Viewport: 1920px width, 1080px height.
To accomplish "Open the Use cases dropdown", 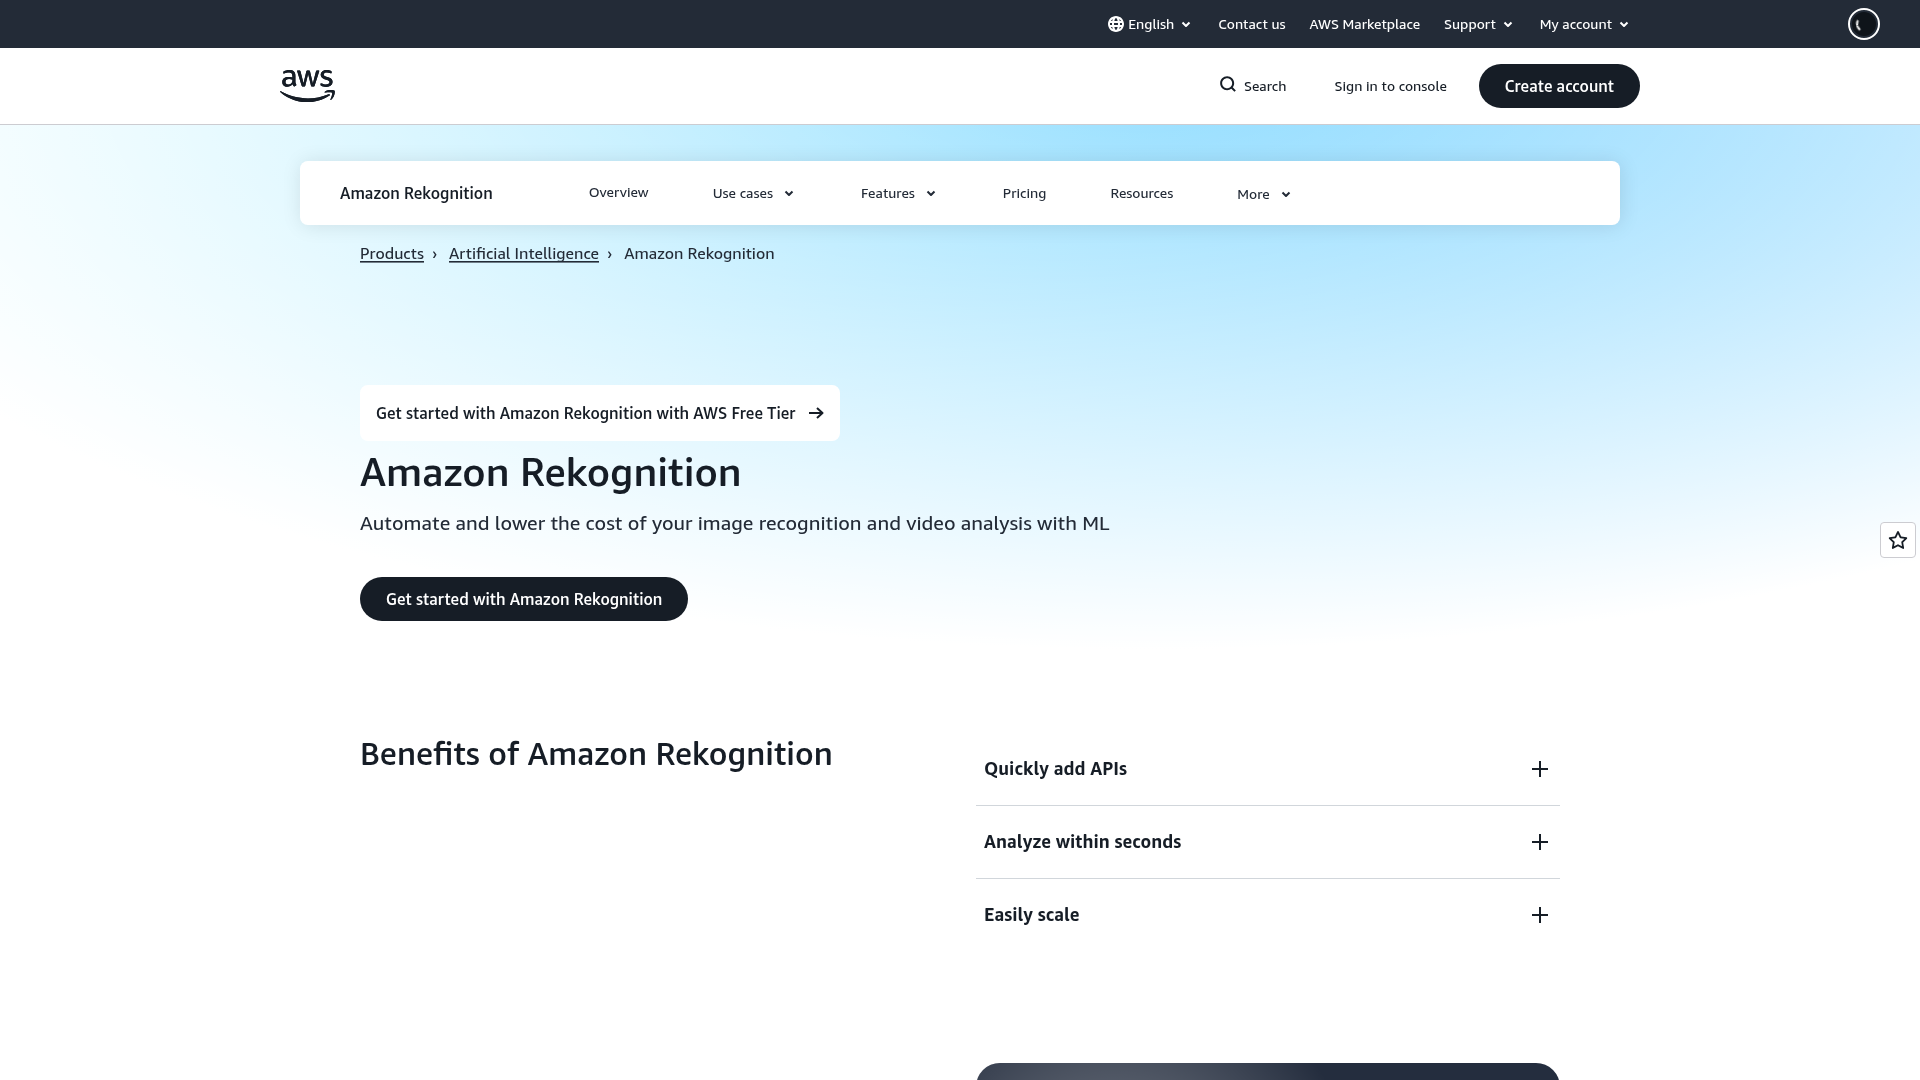I will [x=752, y=193].
